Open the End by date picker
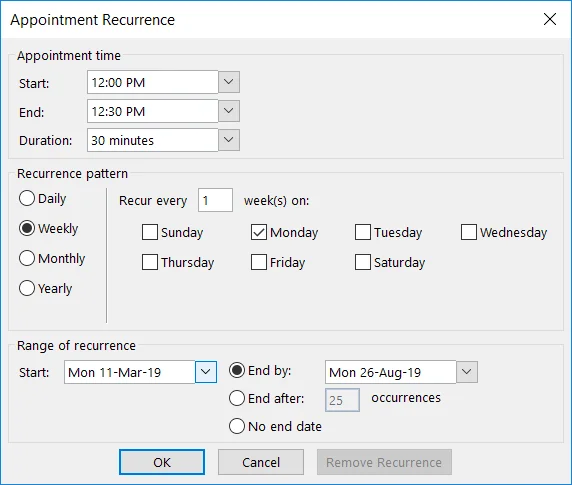572x485 pixels. click(x=467, y=372)
